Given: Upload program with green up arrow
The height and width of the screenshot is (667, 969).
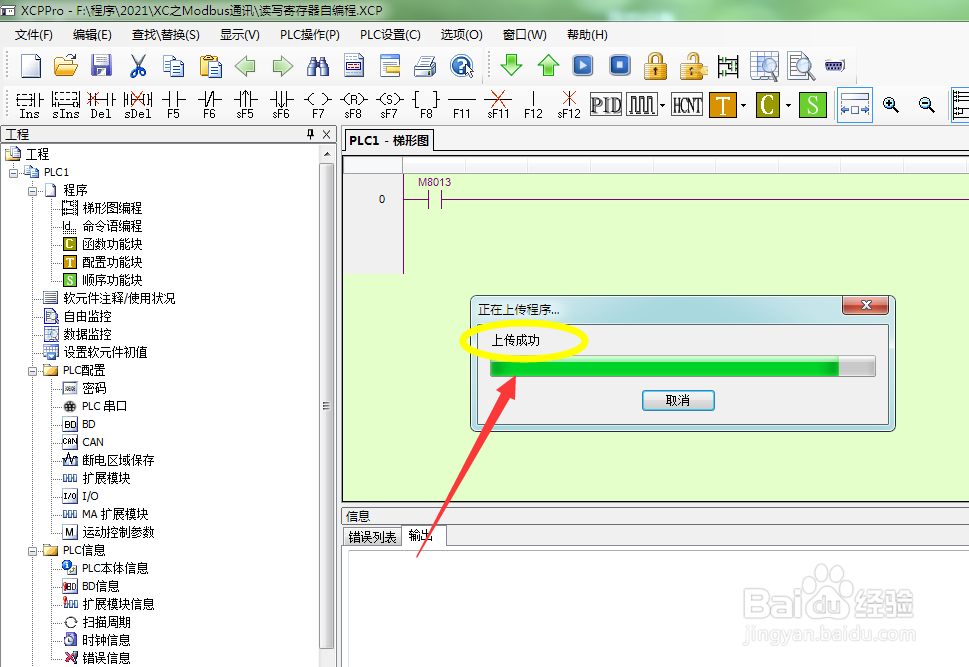Looking at the screenshot, I should pyautogui.click(x=548, y=65).
